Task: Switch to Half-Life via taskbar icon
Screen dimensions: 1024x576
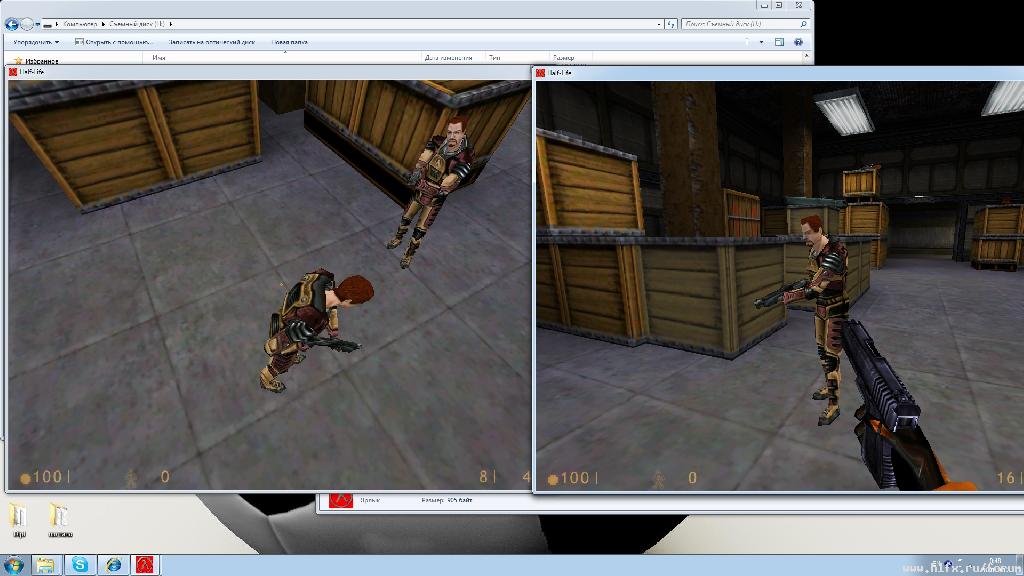Action: click(x=145, y=565)
